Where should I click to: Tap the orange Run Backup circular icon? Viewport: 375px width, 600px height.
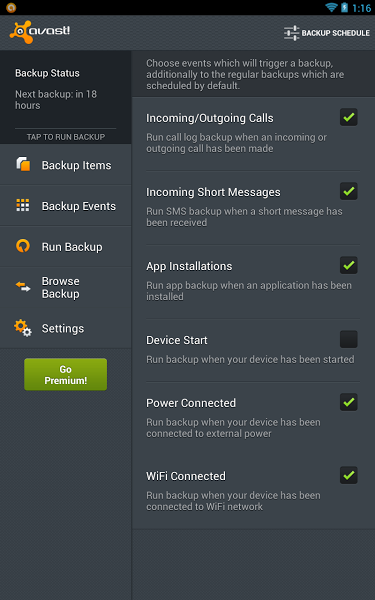[x=23, y=246]
